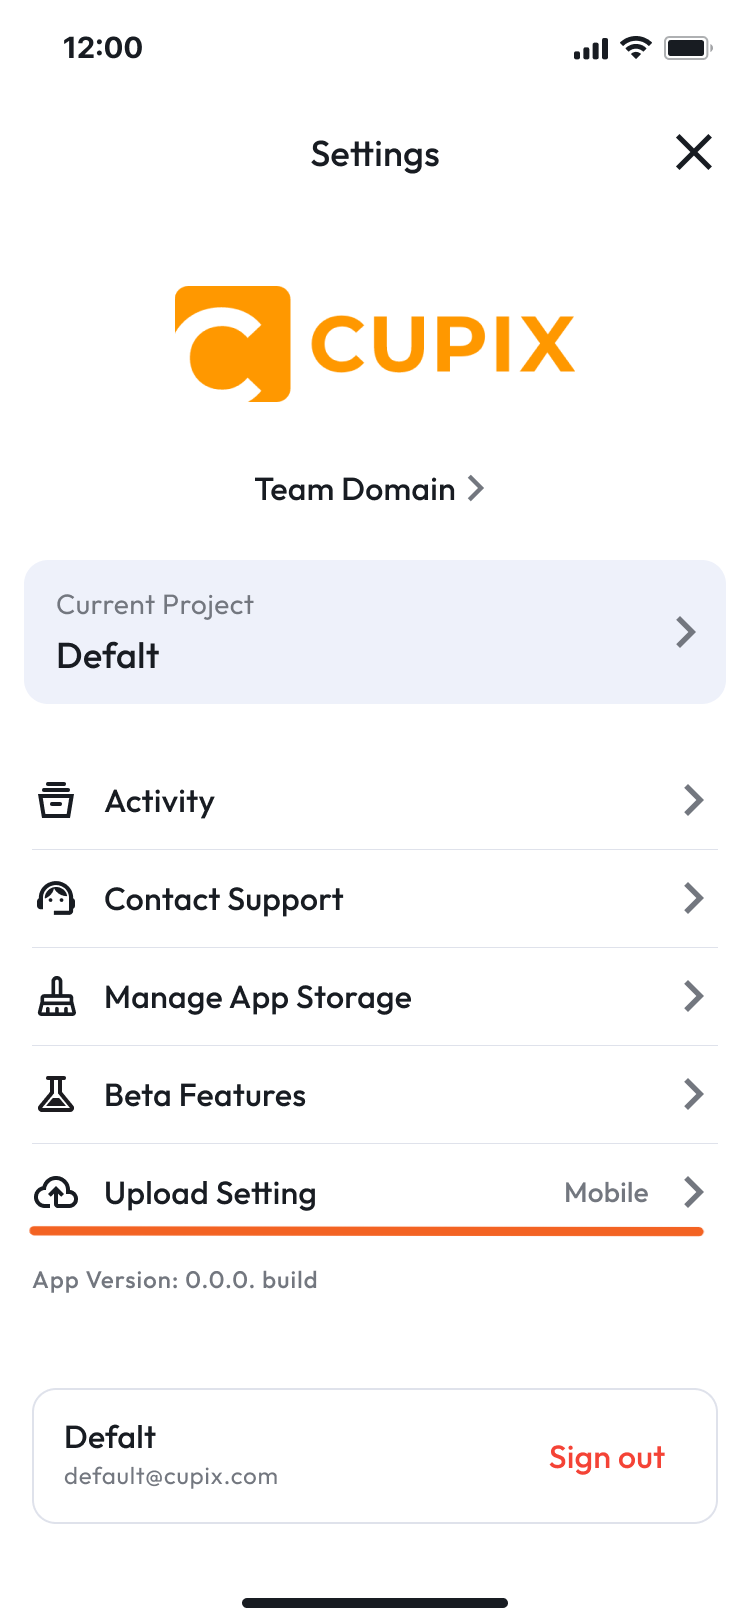This screenshot has height=1624, width=750.
Task: Tap the Upload Setting cloud icon
Action: pyautogui.click(x=56, y=1193)
